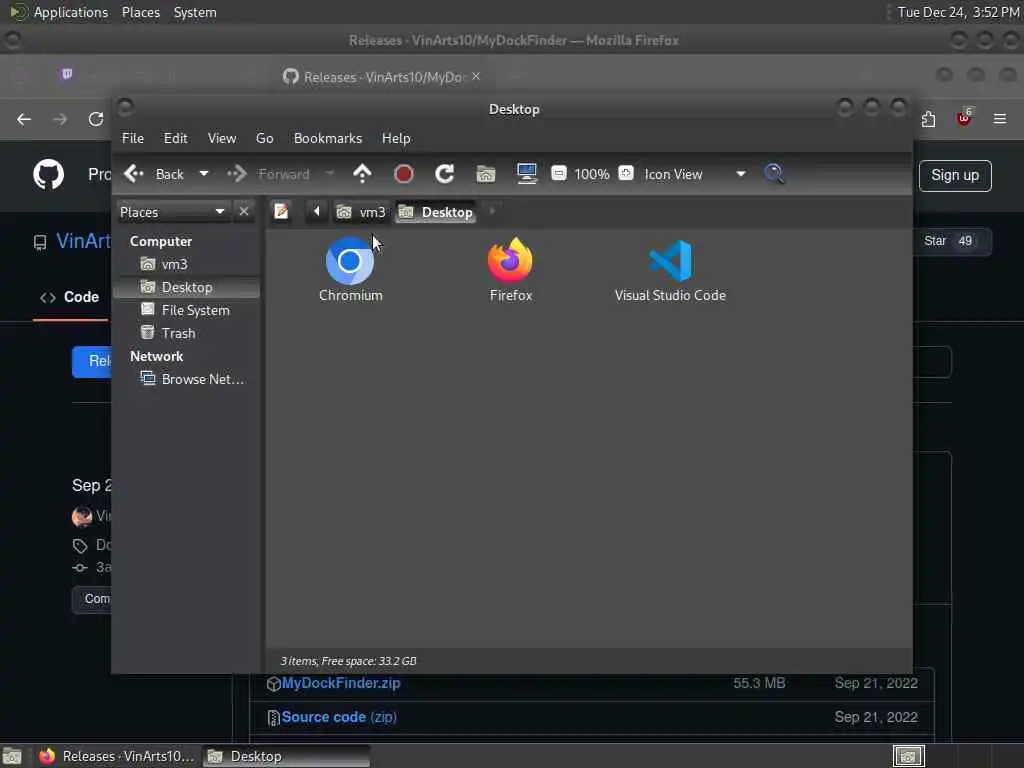Go to the home folder icon
The height and width of the screenshot is (768, 1024).
point(486,174)
